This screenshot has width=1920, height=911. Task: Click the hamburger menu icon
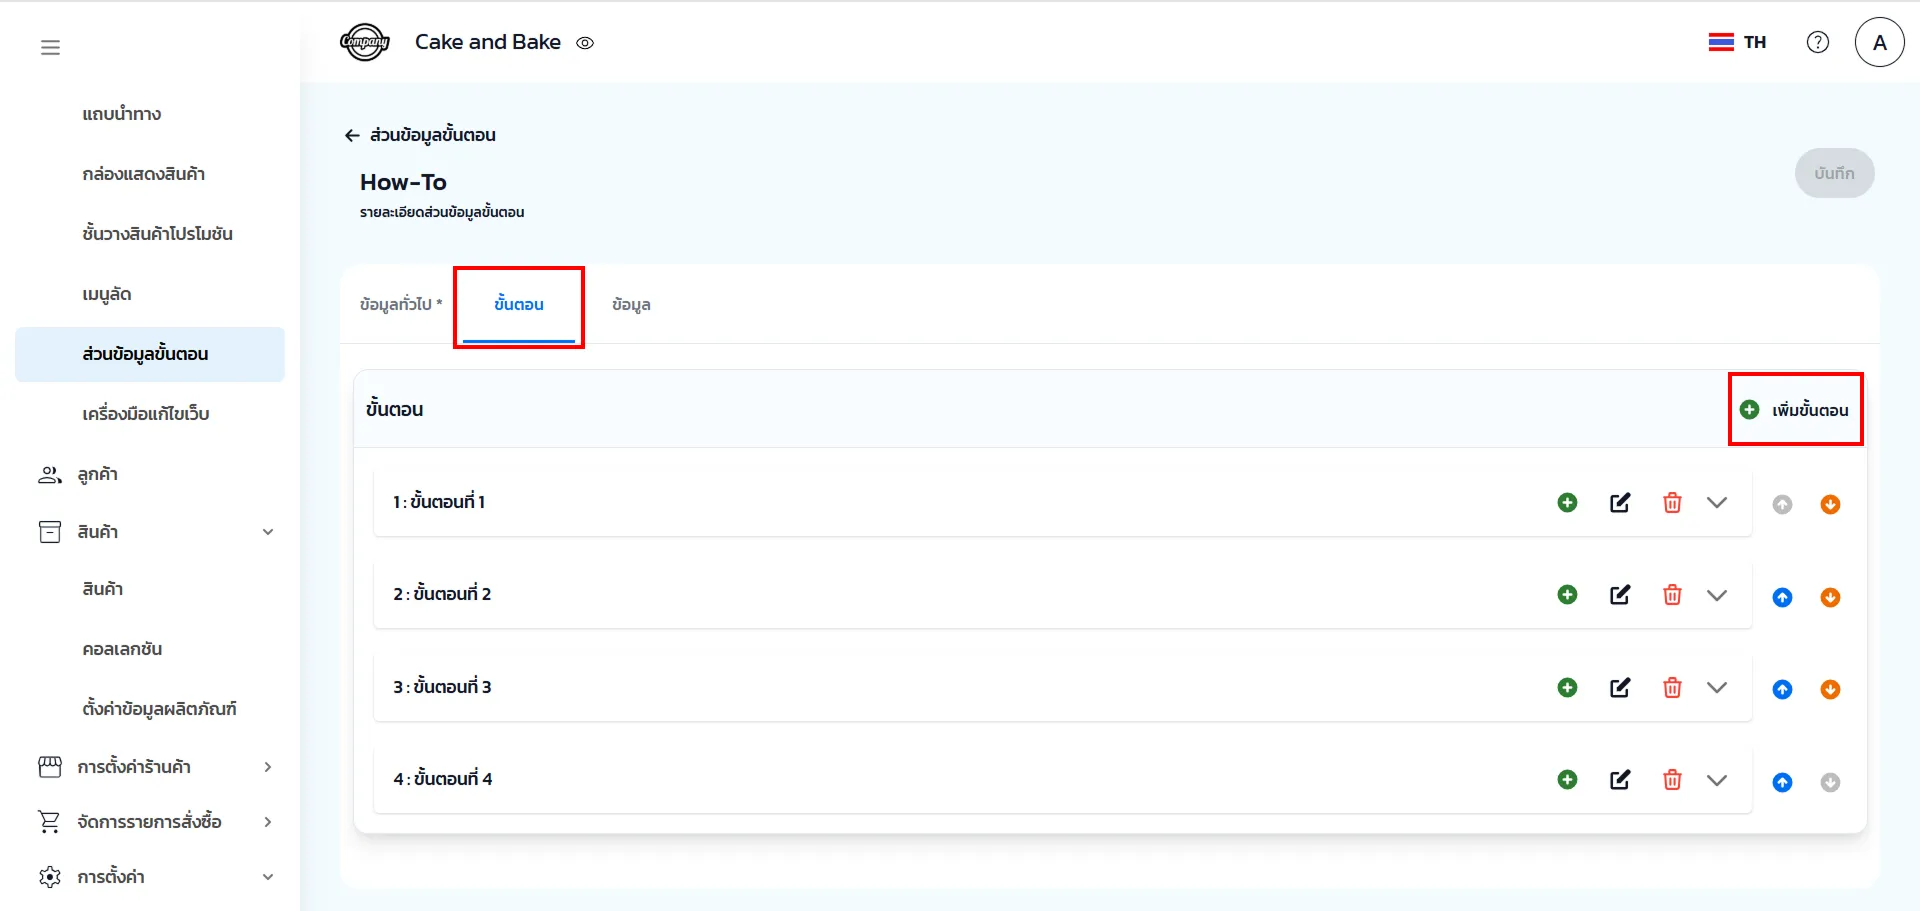tap(50, 47)
